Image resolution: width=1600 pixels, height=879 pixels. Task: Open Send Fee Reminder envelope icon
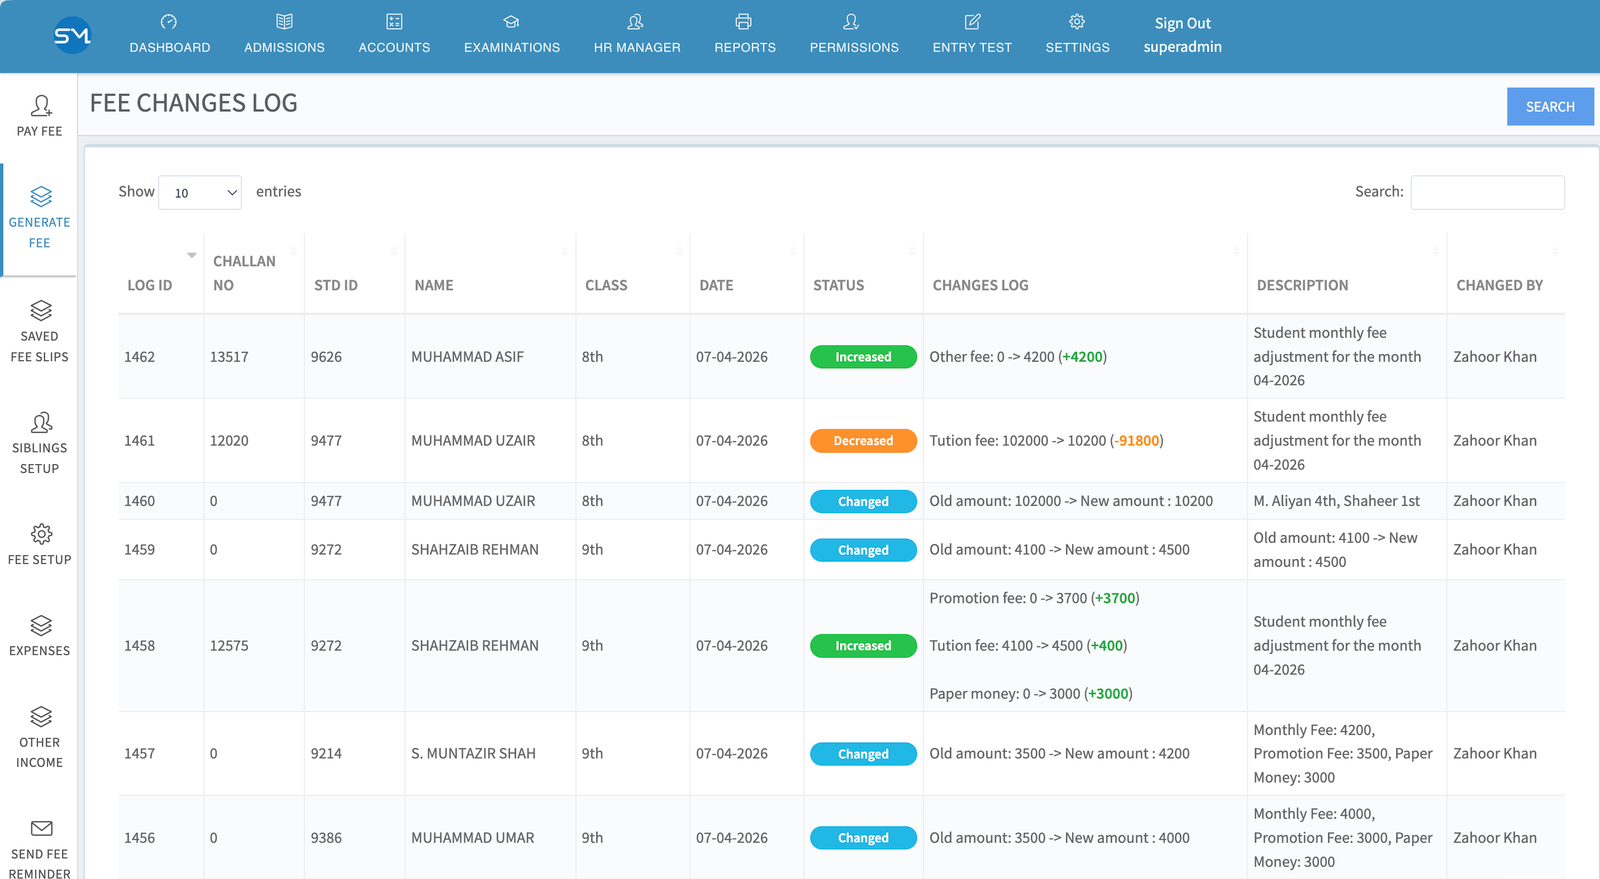[40, 829]
